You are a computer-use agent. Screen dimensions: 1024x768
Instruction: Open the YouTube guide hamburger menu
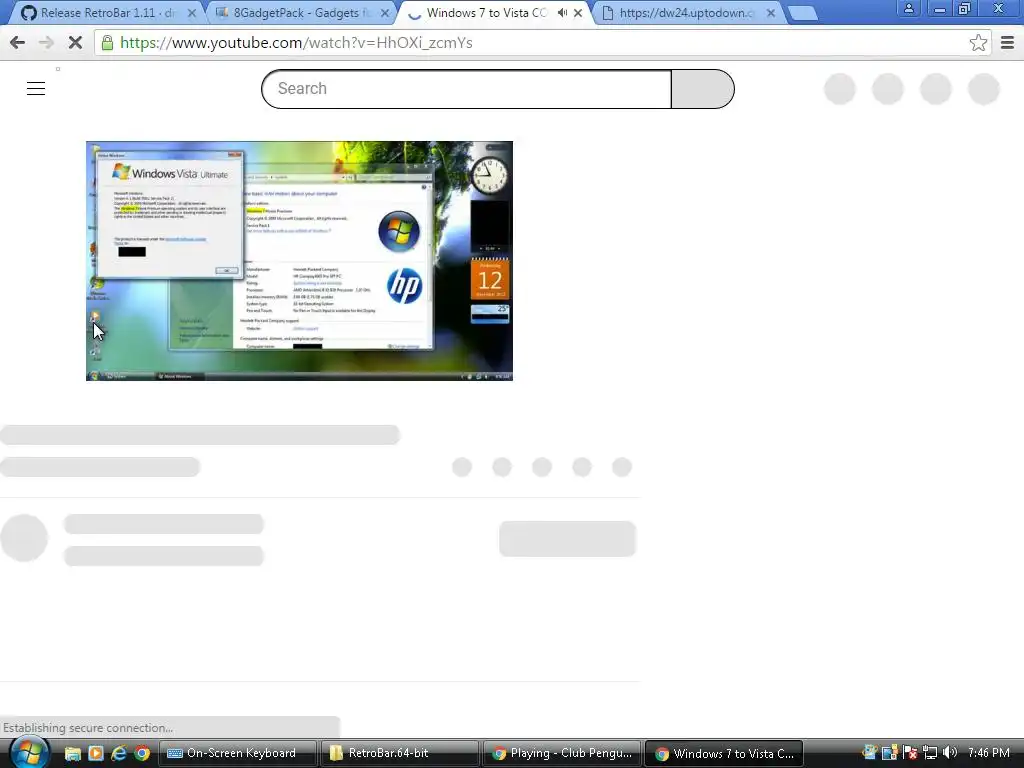click(36, 88)
